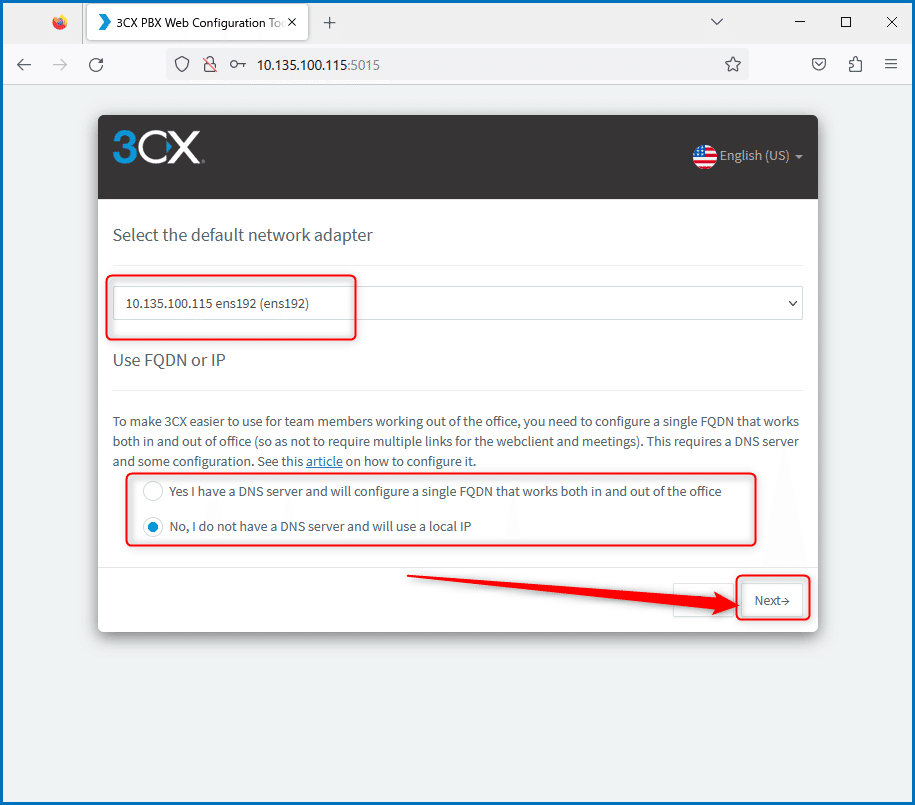
Task: Select the 'Yes I have a DNS server' option
Action: pos(153,492)
